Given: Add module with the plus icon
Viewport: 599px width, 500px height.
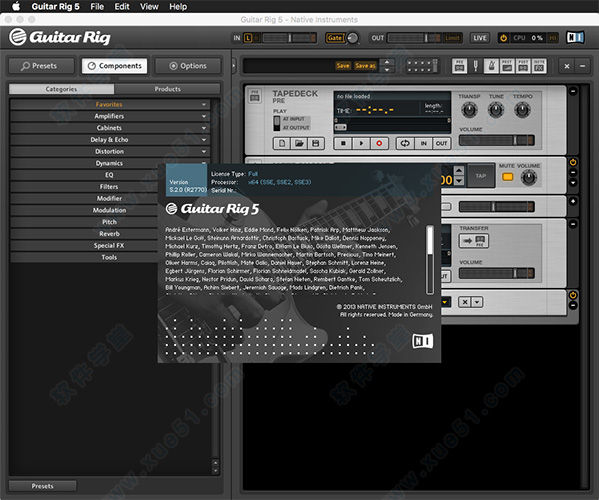Looking at the screenshot, I should (573, 201).
